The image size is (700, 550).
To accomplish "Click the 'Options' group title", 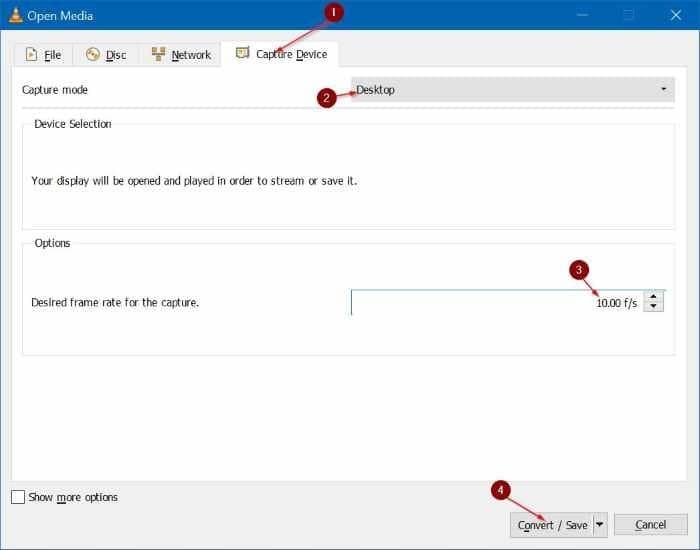I will tap(52, 243).
